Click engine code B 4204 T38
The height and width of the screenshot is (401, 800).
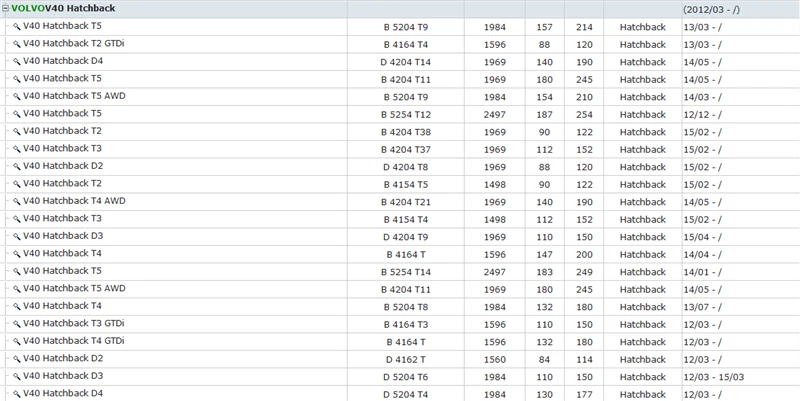click(406, 132)
